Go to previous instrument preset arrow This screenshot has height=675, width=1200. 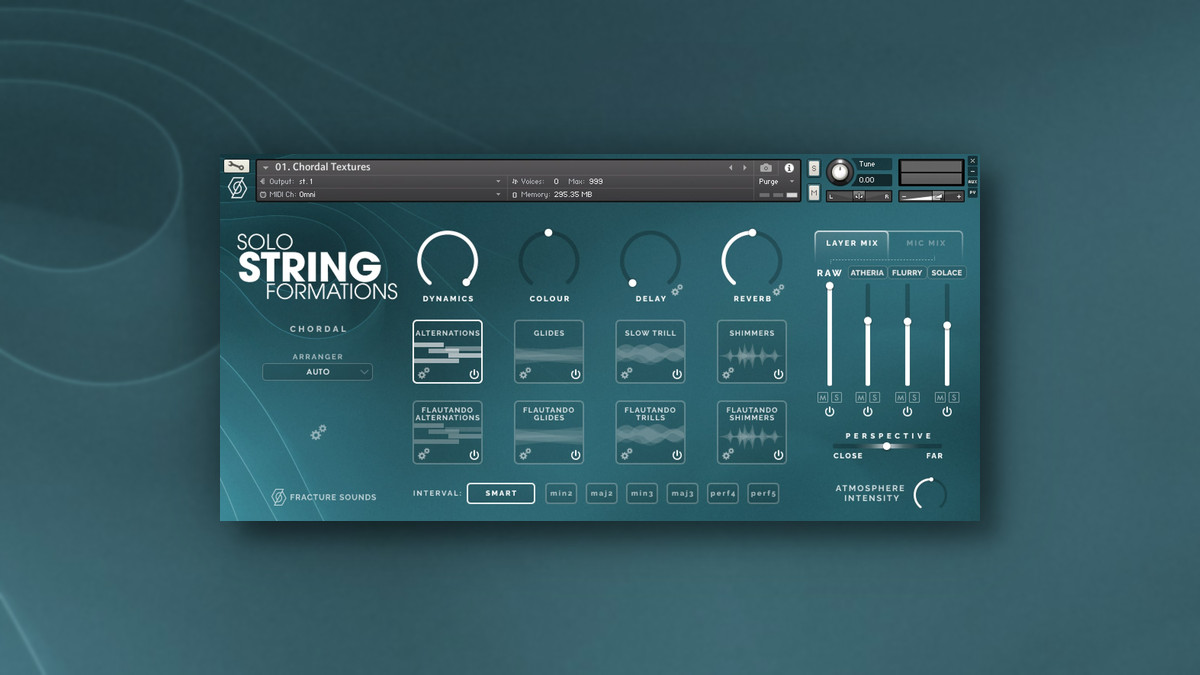click(730, 168)
